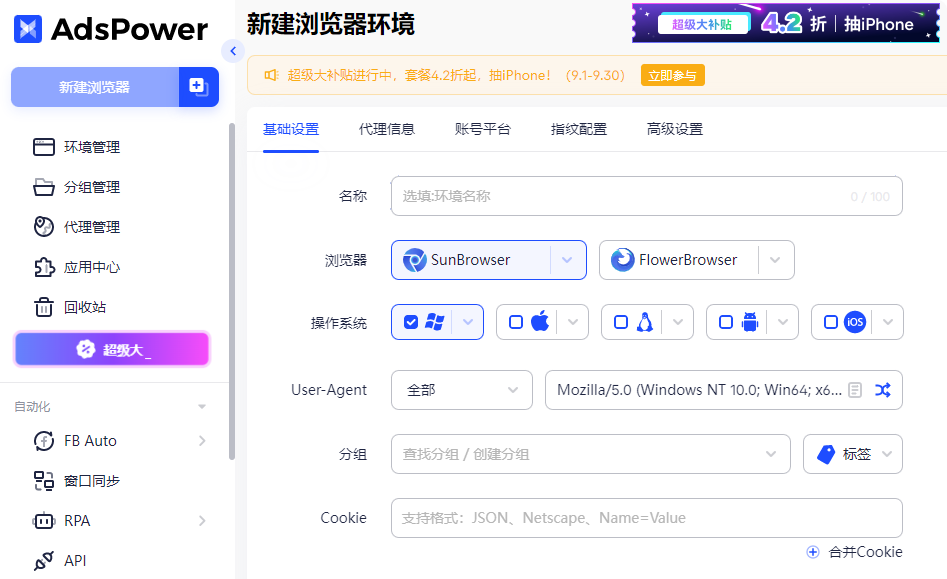Click the 立即参与 button in the banner
Screen dimensions: 947x579
pos(672,75)
